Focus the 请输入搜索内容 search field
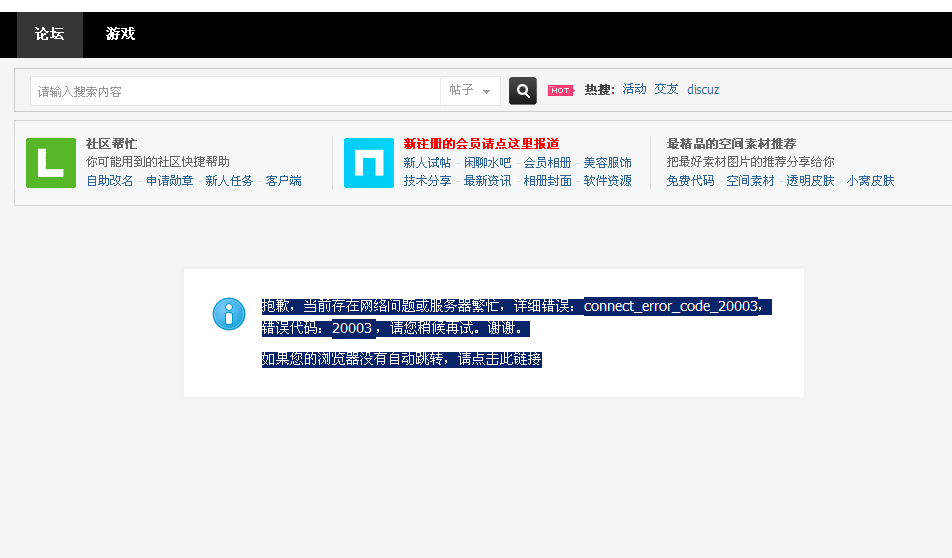Screen dimensions: 952x558 pyautogui.click(x=235, y=91)
